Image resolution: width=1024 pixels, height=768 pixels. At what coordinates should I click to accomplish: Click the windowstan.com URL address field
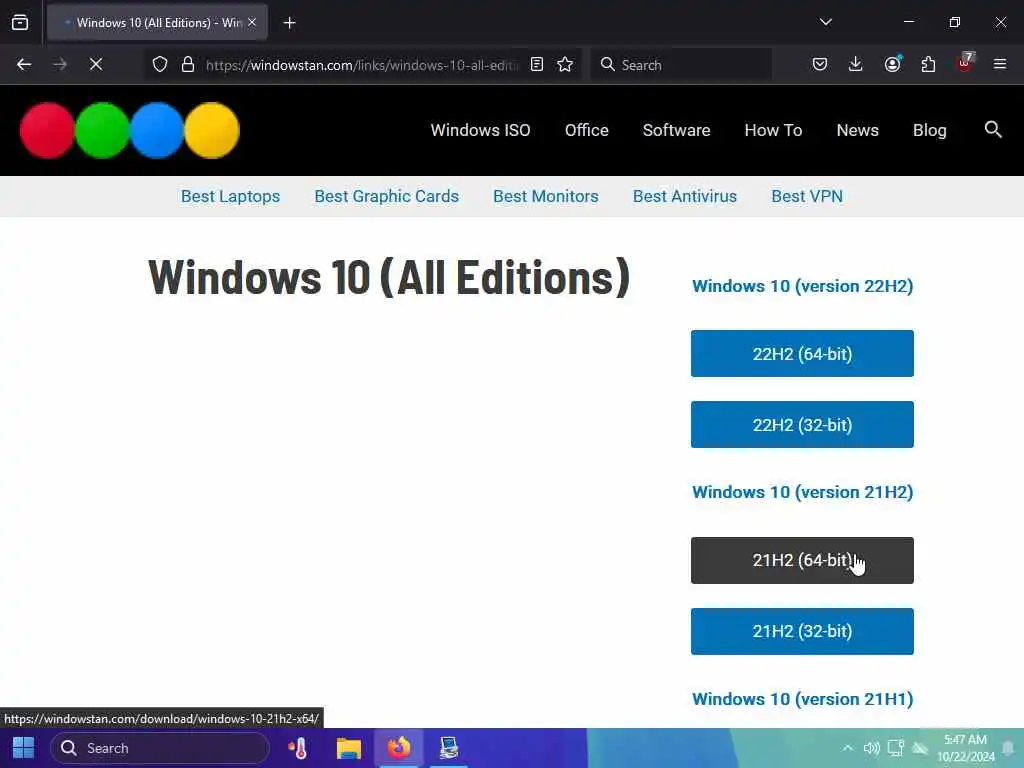[x=362, y=65]
